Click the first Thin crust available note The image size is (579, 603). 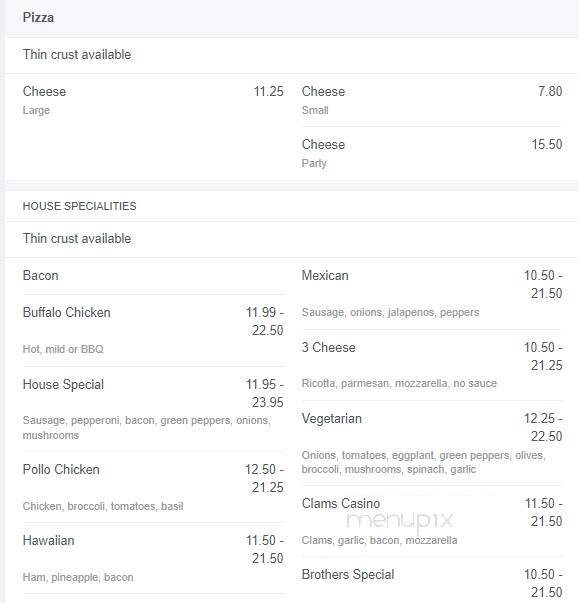[x=77, y=55]
